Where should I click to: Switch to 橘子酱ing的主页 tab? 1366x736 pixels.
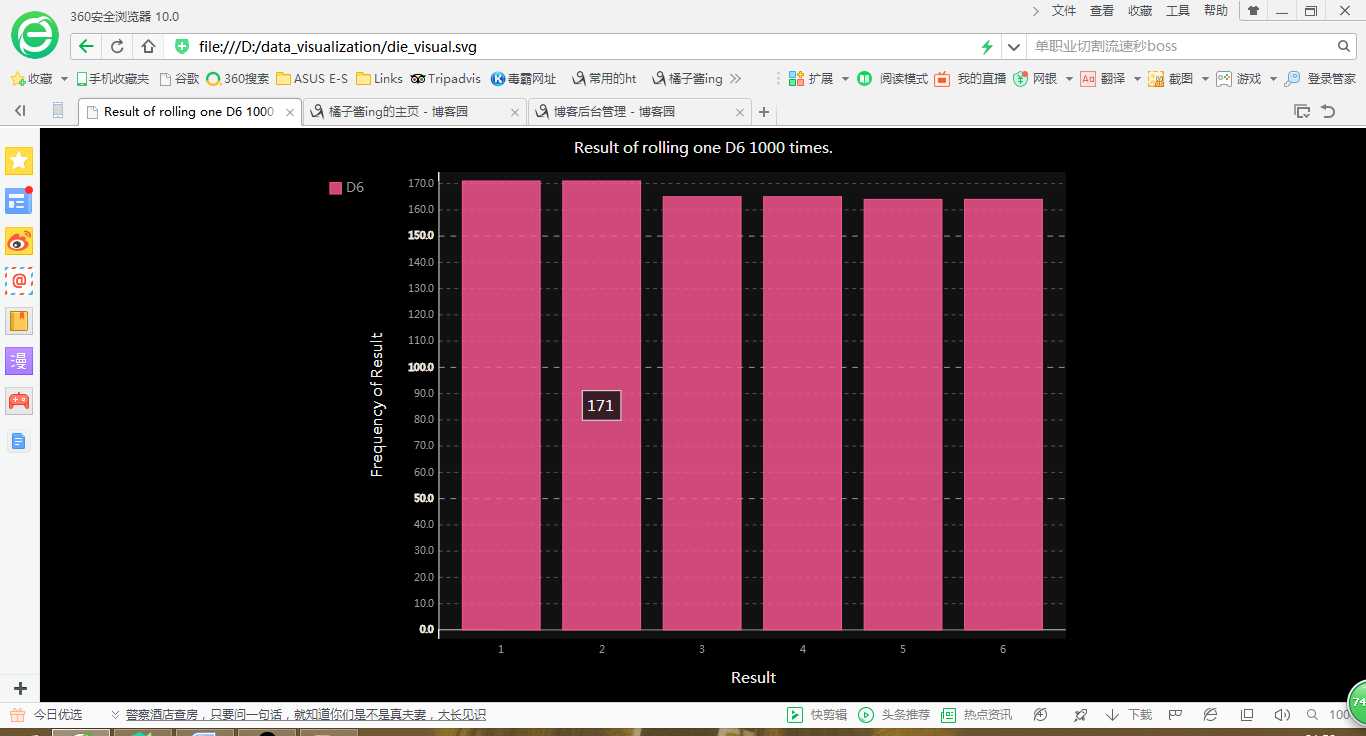point(414,112)
